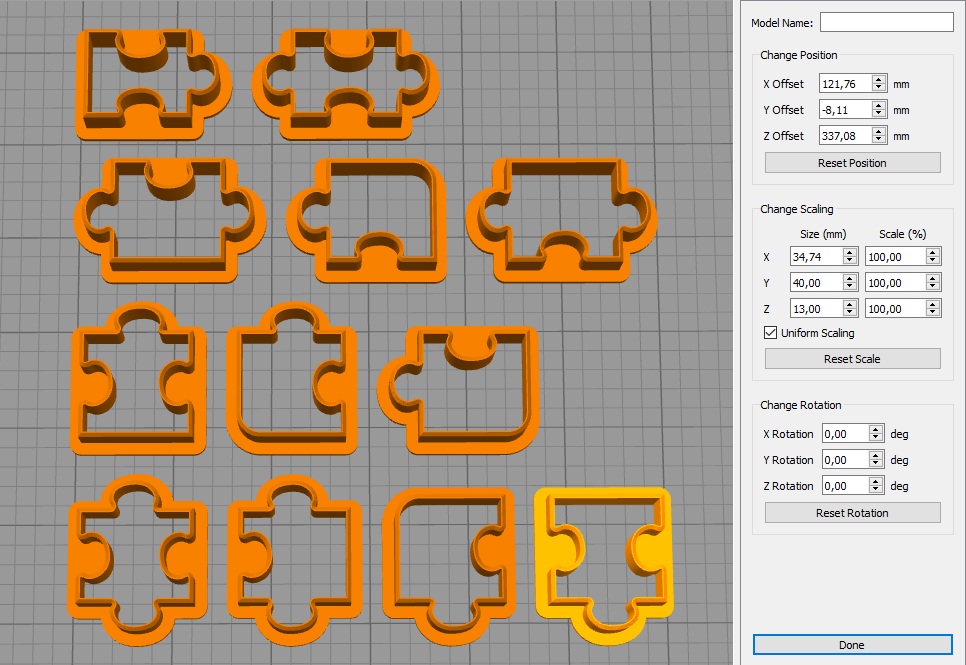Click the Y Size (mm) field
This screenshot has height=665, width=966.
tap(816, 282)
